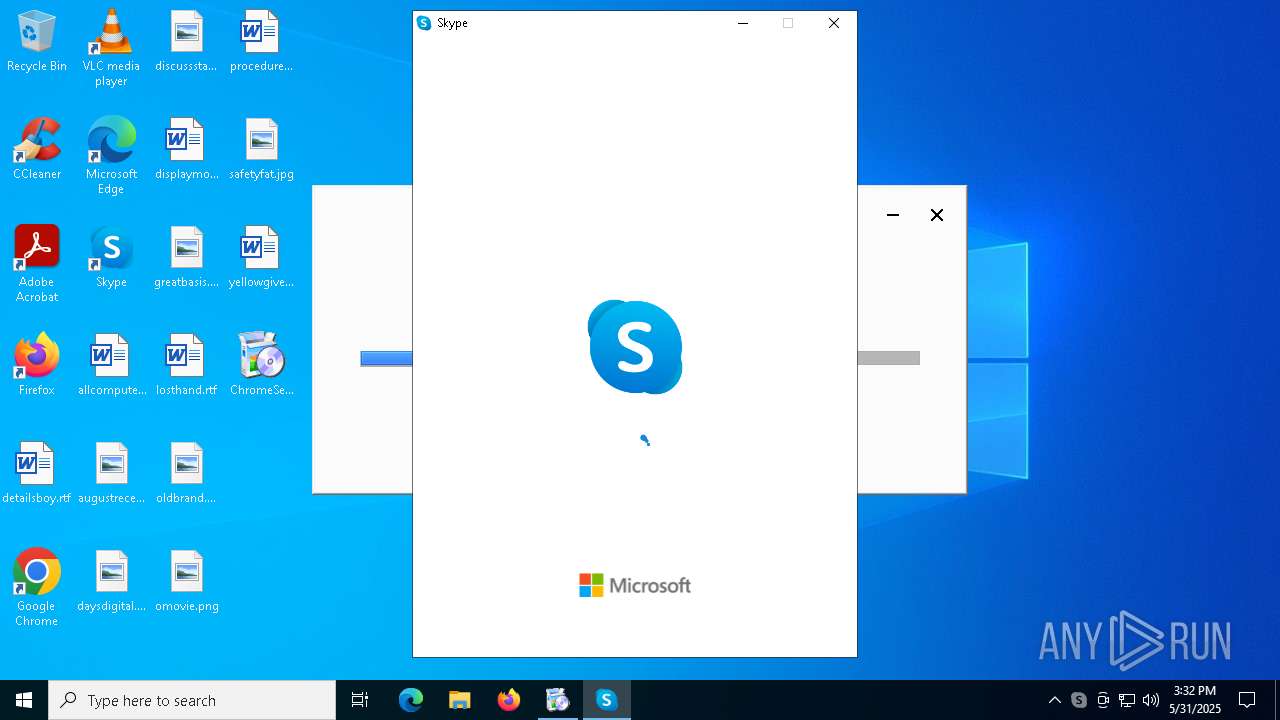The width and height of the screenshot is (1280, 720).
Task: Open Firefox from the taskbar
Action: [509, 700]
